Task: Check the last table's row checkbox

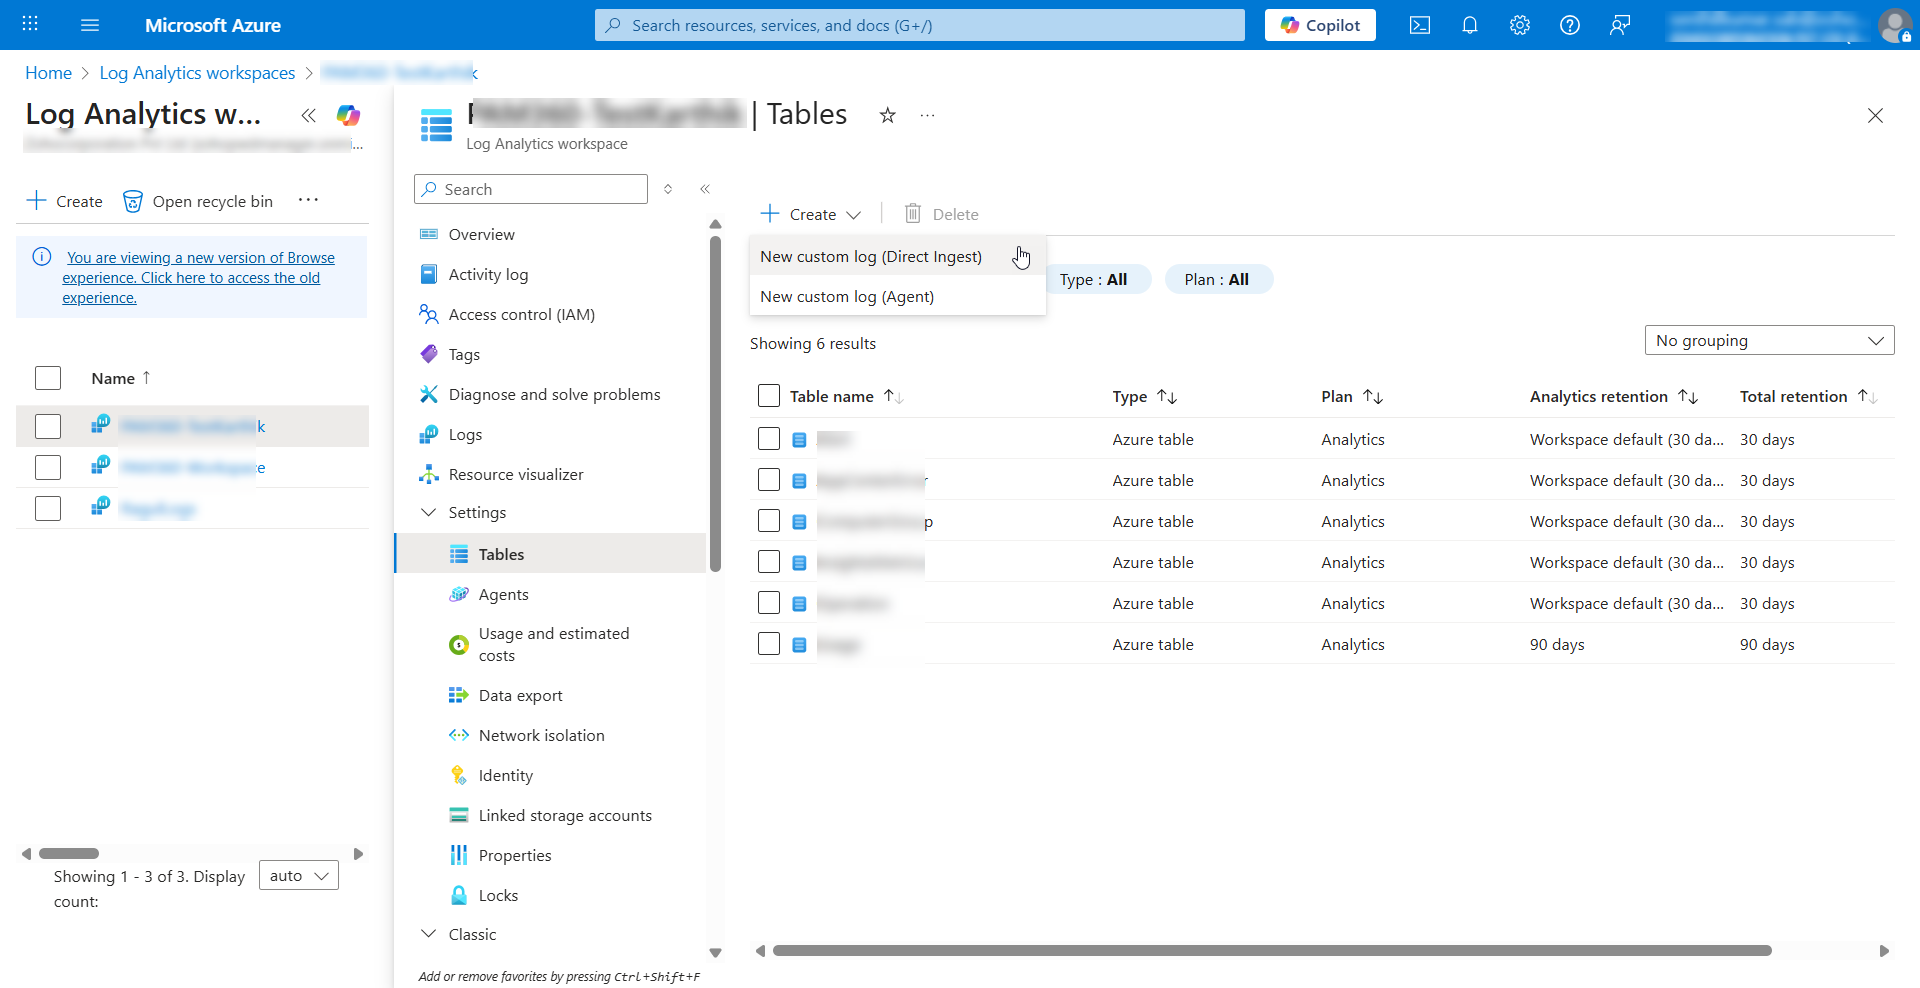Action: [769, 643]
